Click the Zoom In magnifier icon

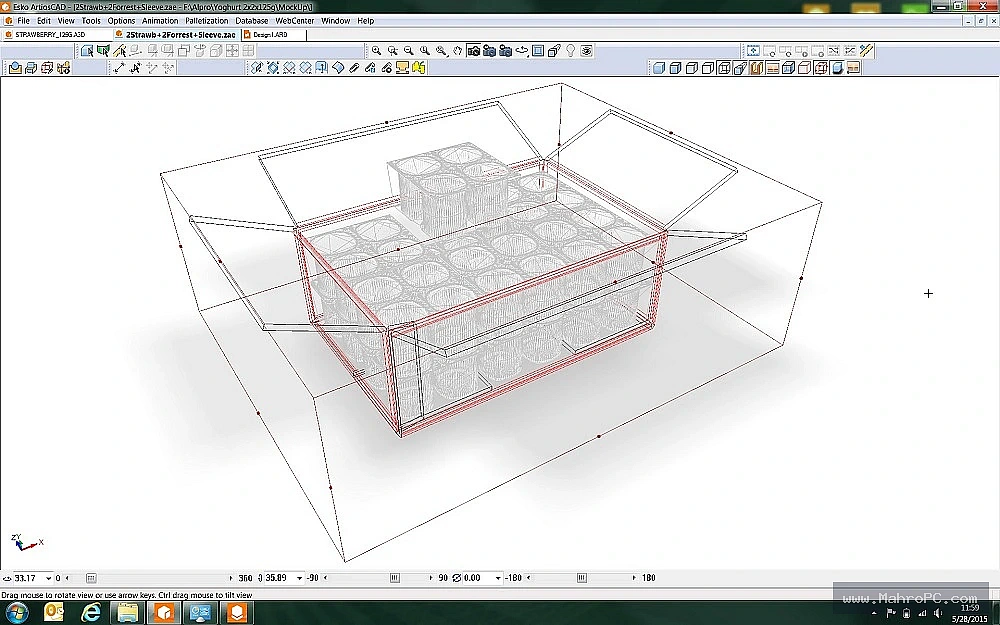point(376,50)
